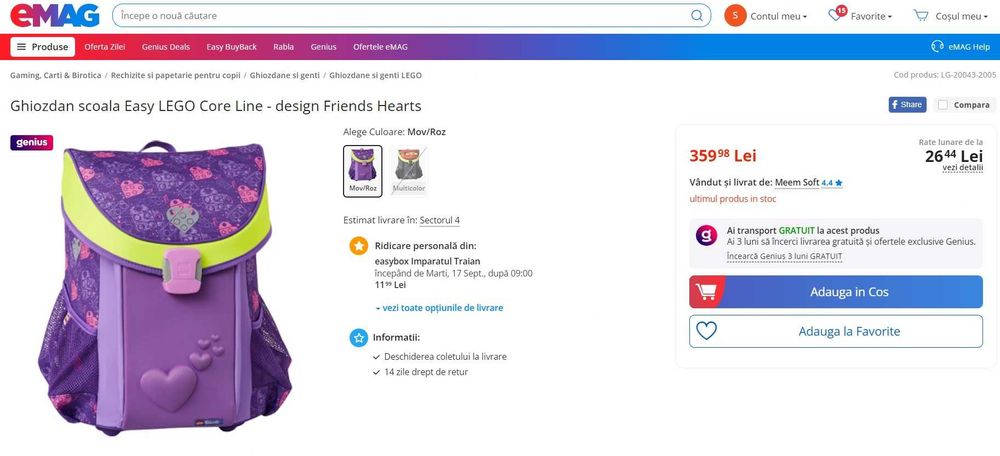Click the Genius badge on product image
Viewport: 1000px width, 456px height.
(31, 142)
